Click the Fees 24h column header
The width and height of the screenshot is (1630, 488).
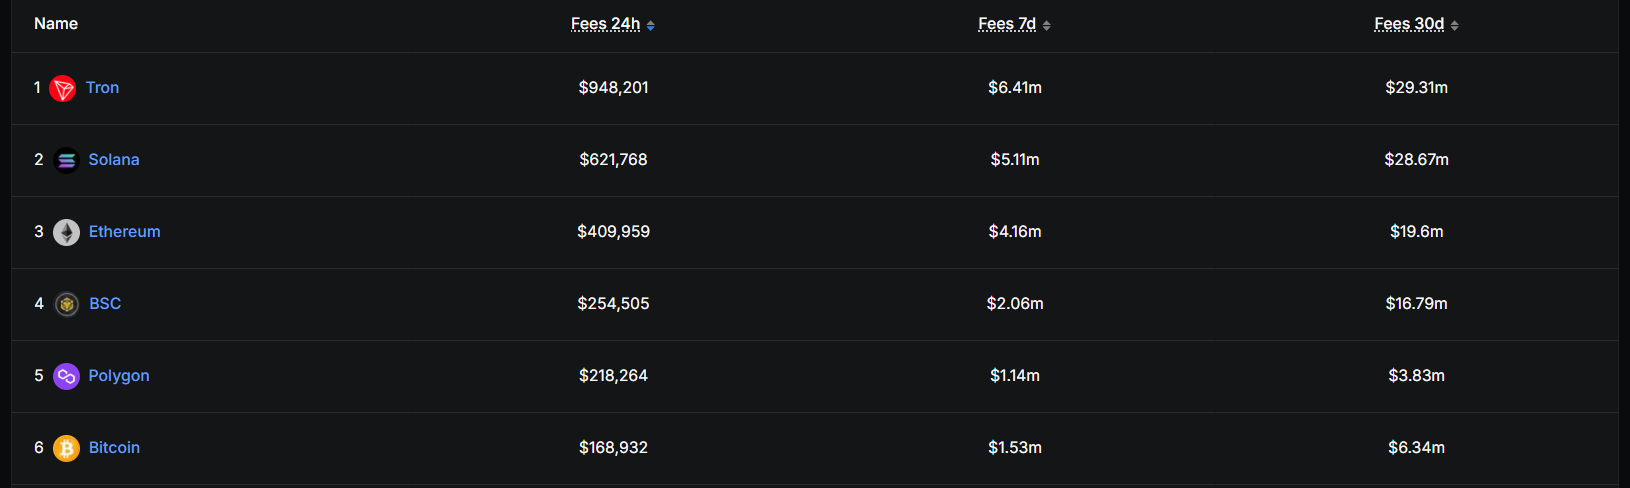[605, 24]
